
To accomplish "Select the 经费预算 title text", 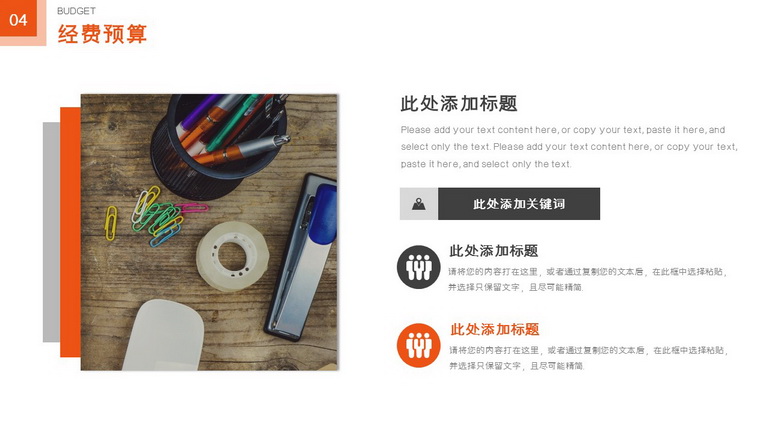I will pyautogui.click(x=102, y=34).
